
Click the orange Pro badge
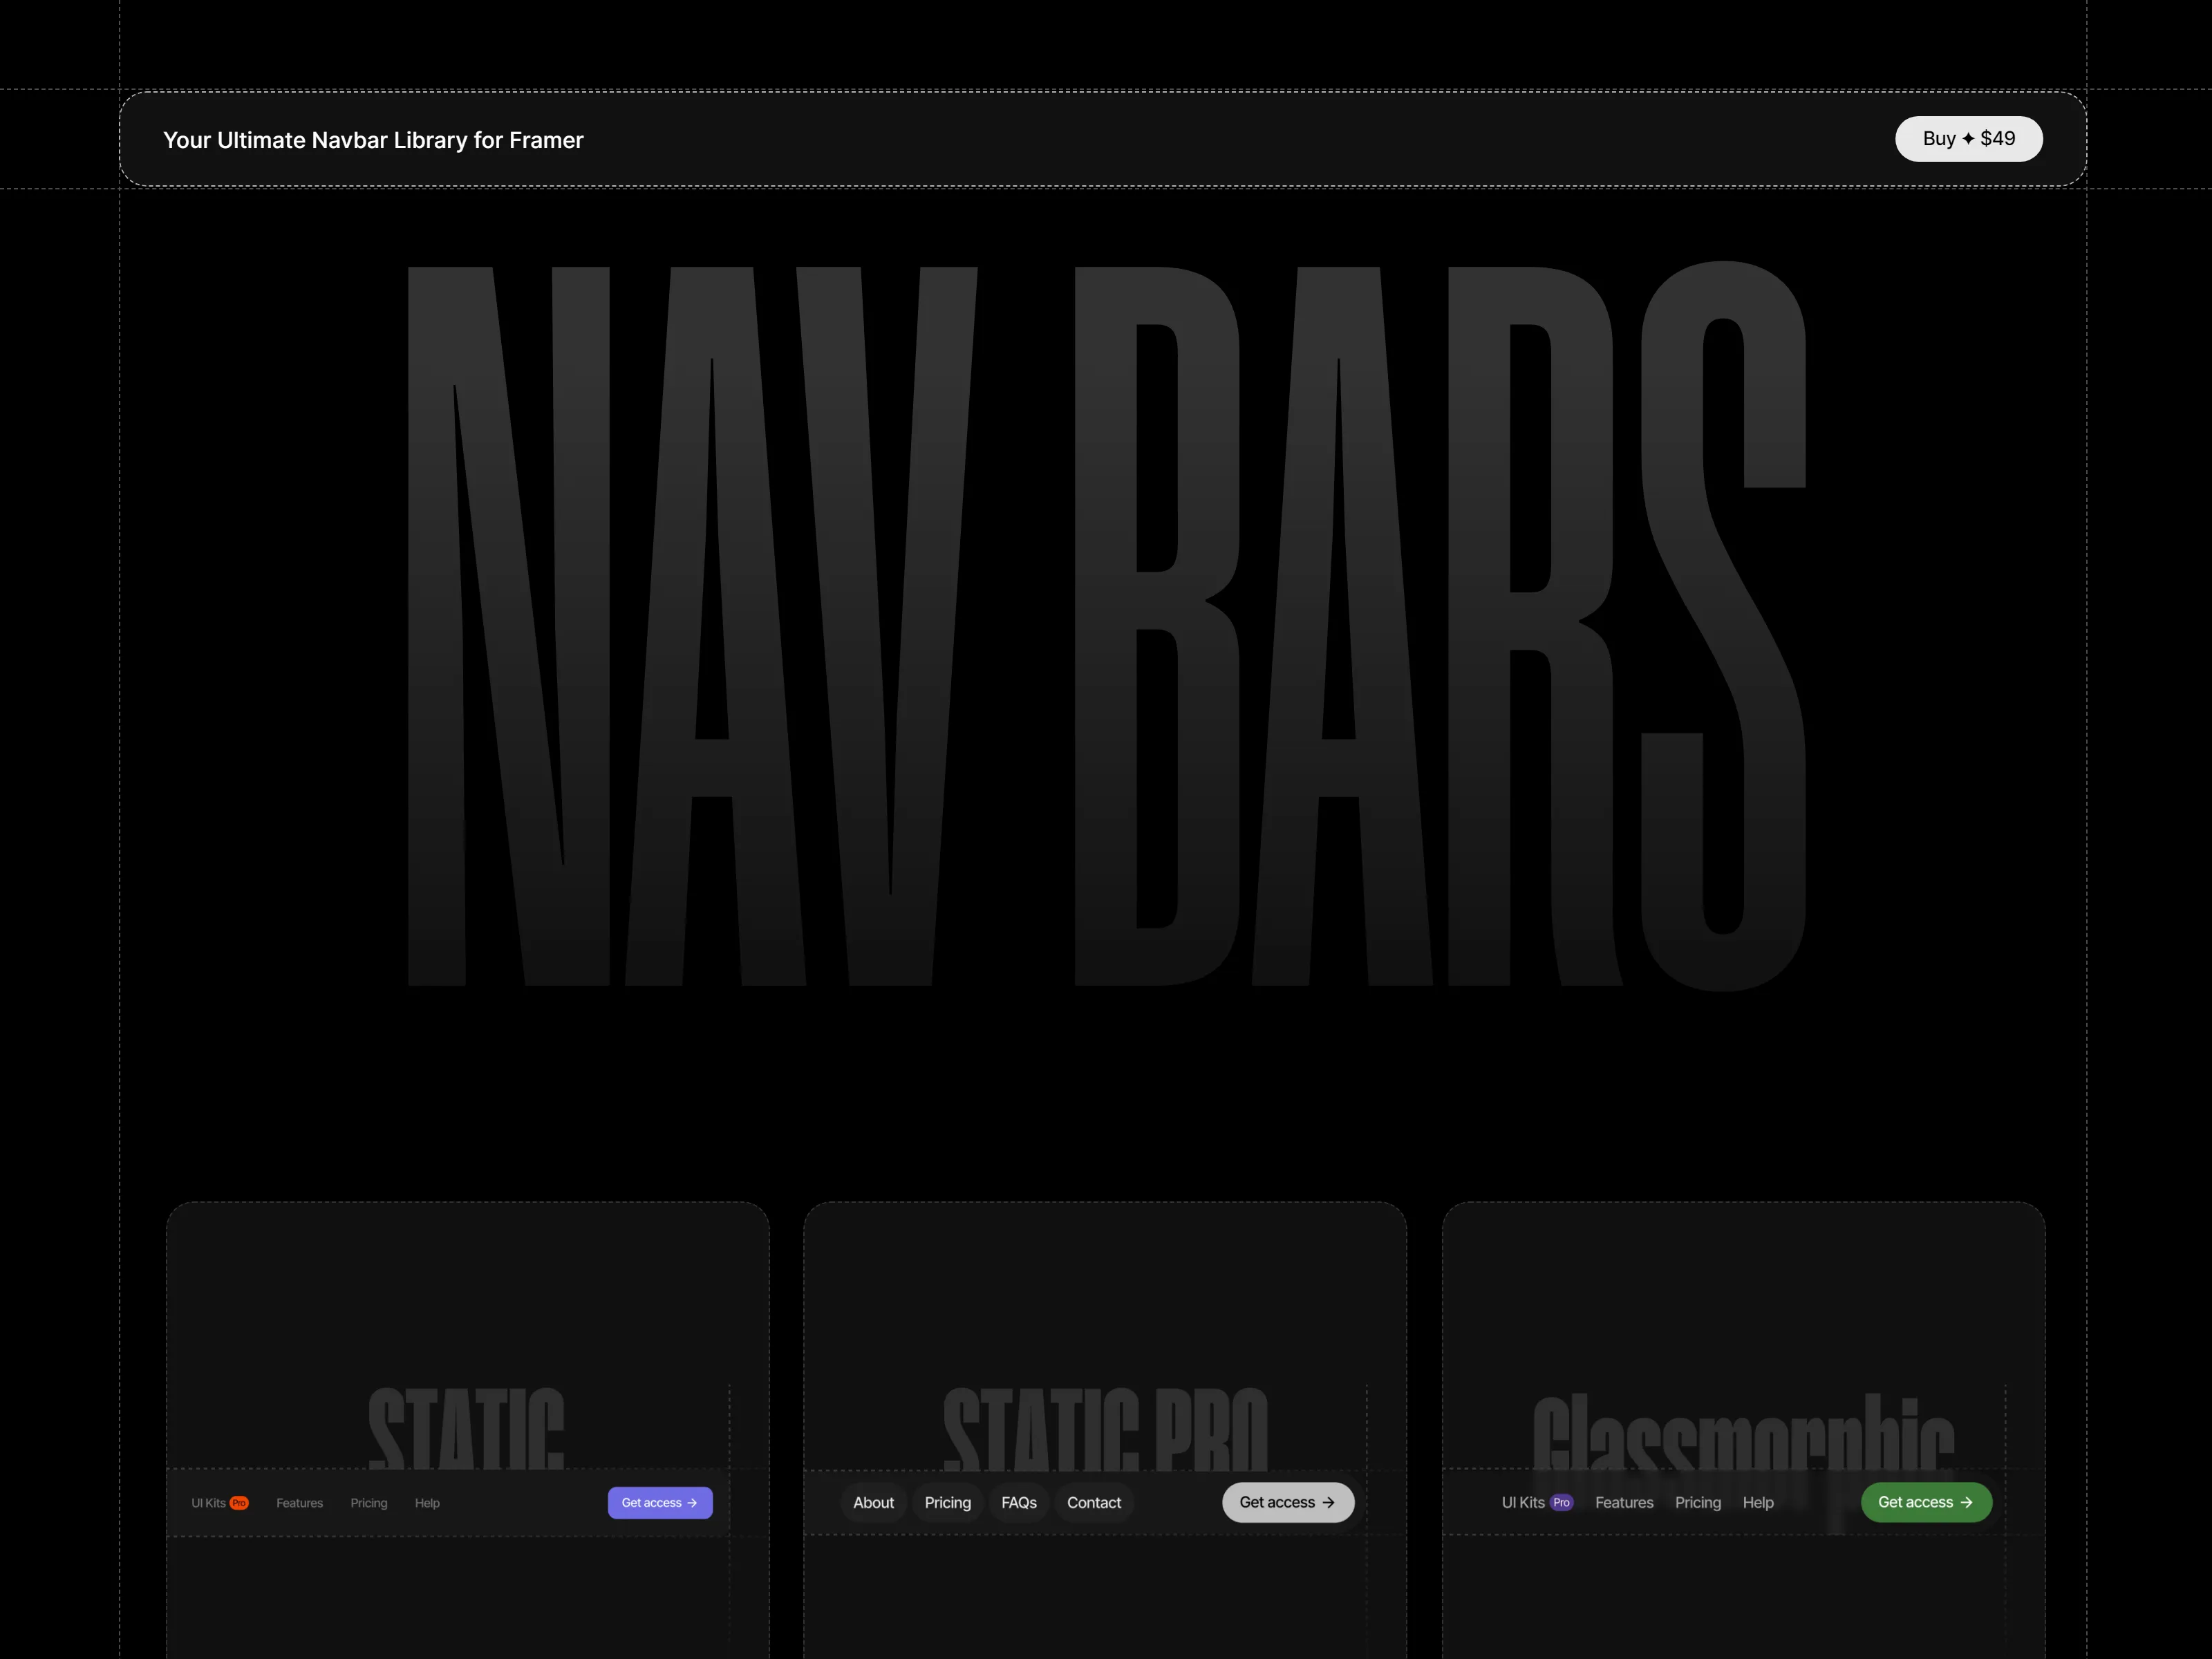pos(239,1503)
